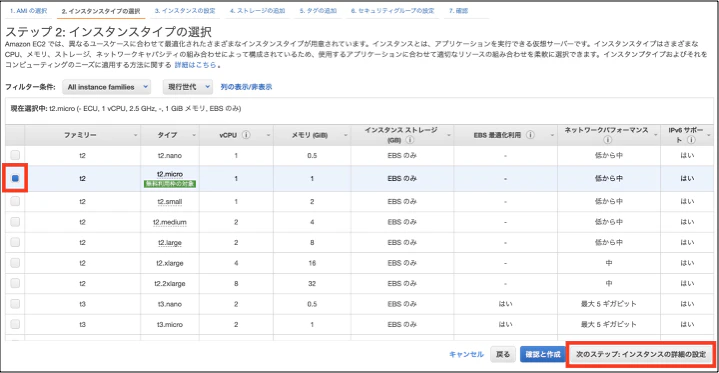Click the green free tier badge under t2.micro
719x373 pixels.
pyautogui.click(x=170, y=184)
